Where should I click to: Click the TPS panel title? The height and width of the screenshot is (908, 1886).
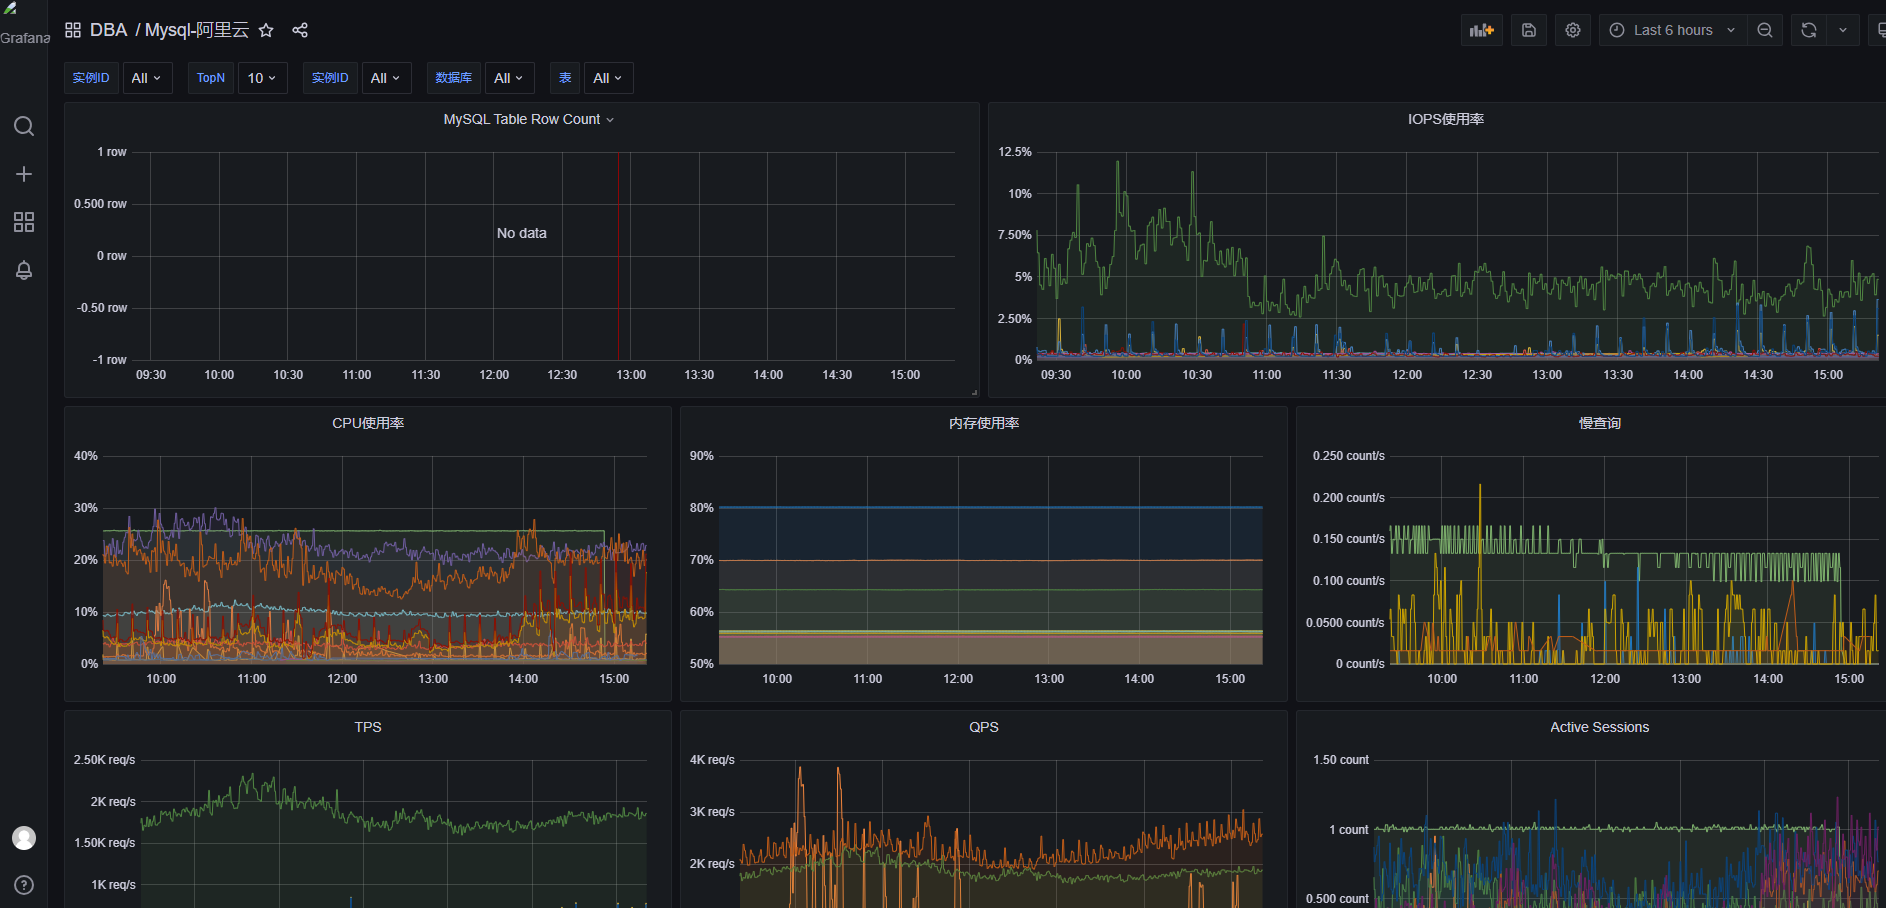[368, 727]
